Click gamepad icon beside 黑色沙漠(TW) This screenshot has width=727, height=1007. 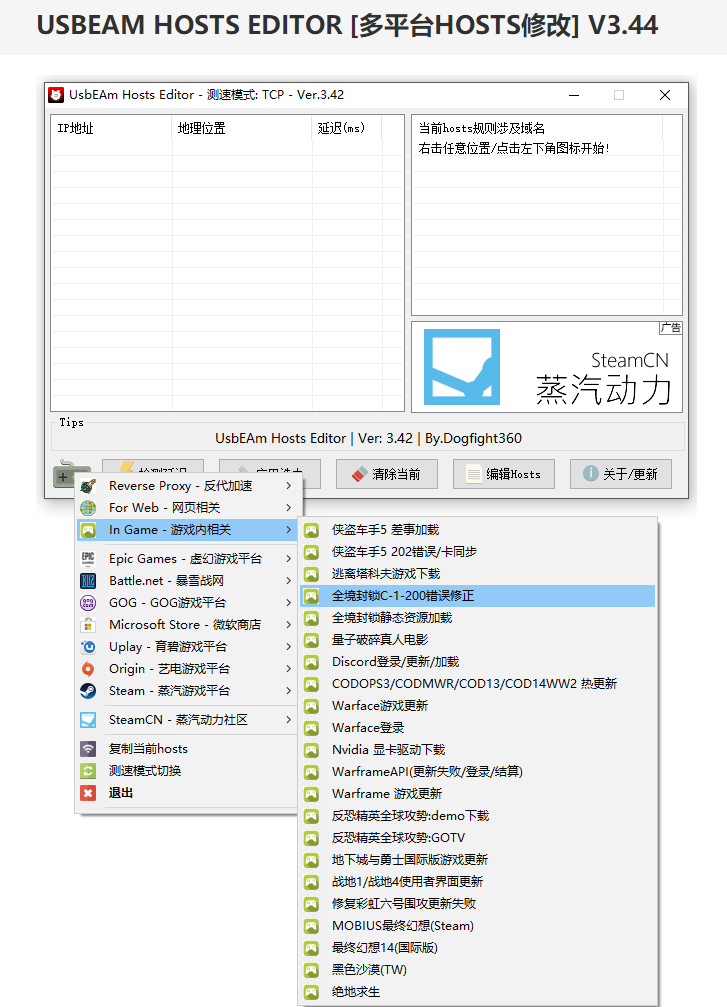pyautogui.click(x=311, y=970)
